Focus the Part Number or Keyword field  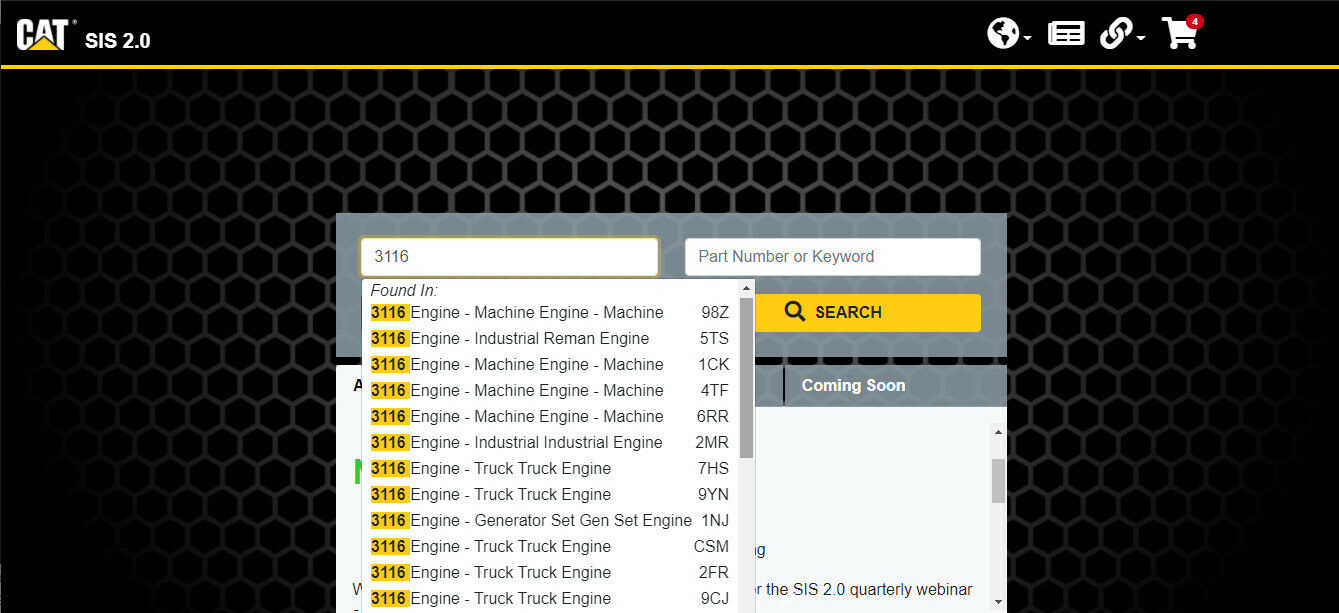pyautogui.click(x=832, y=257)
